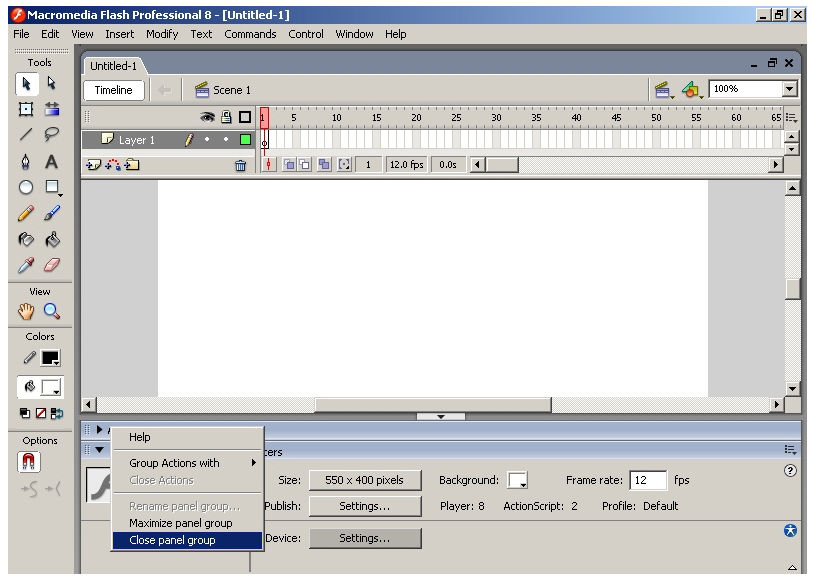Toggle Onion Skin Outlines button
Viewport: 819px width, 579px height.
[x=305, y=165]
